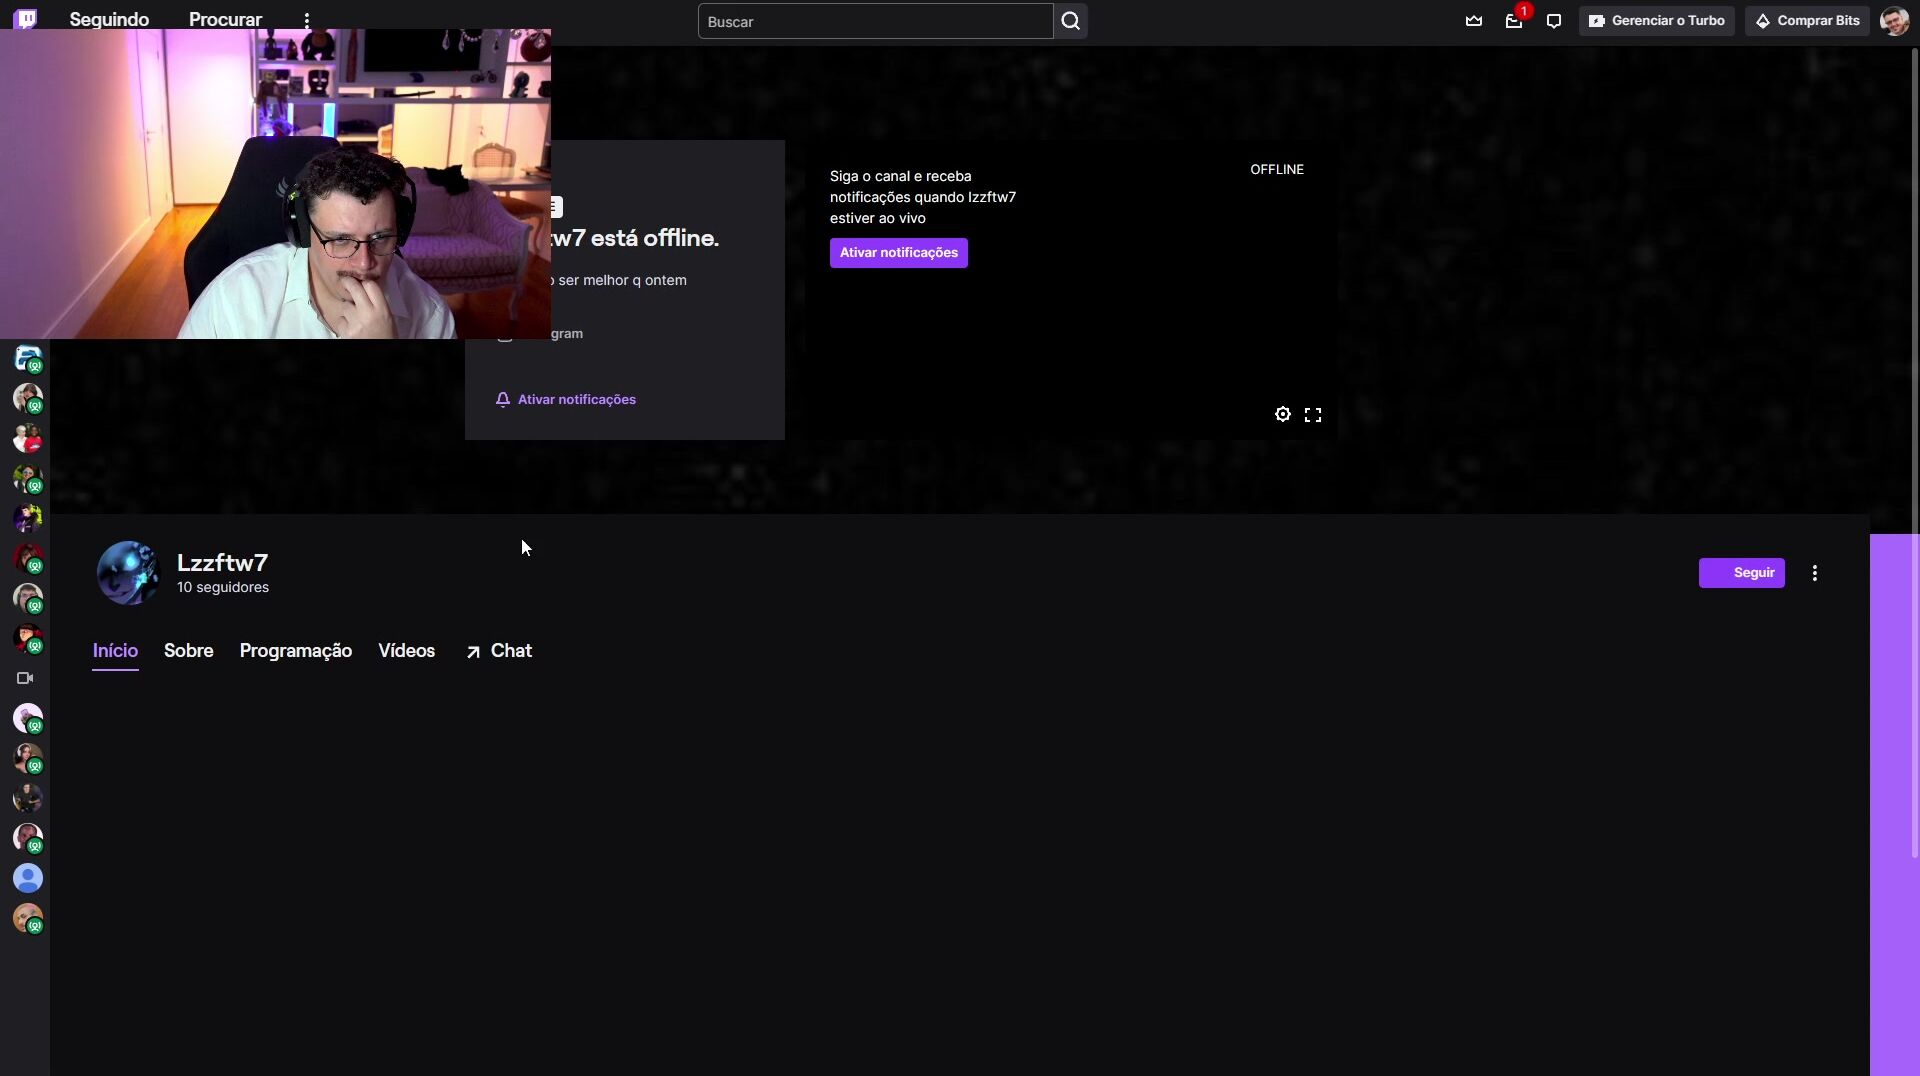The height and width of the screenshot is (1076, 1920).
Task: Open the Prime loot crown icon
Action: [1474, 20]
